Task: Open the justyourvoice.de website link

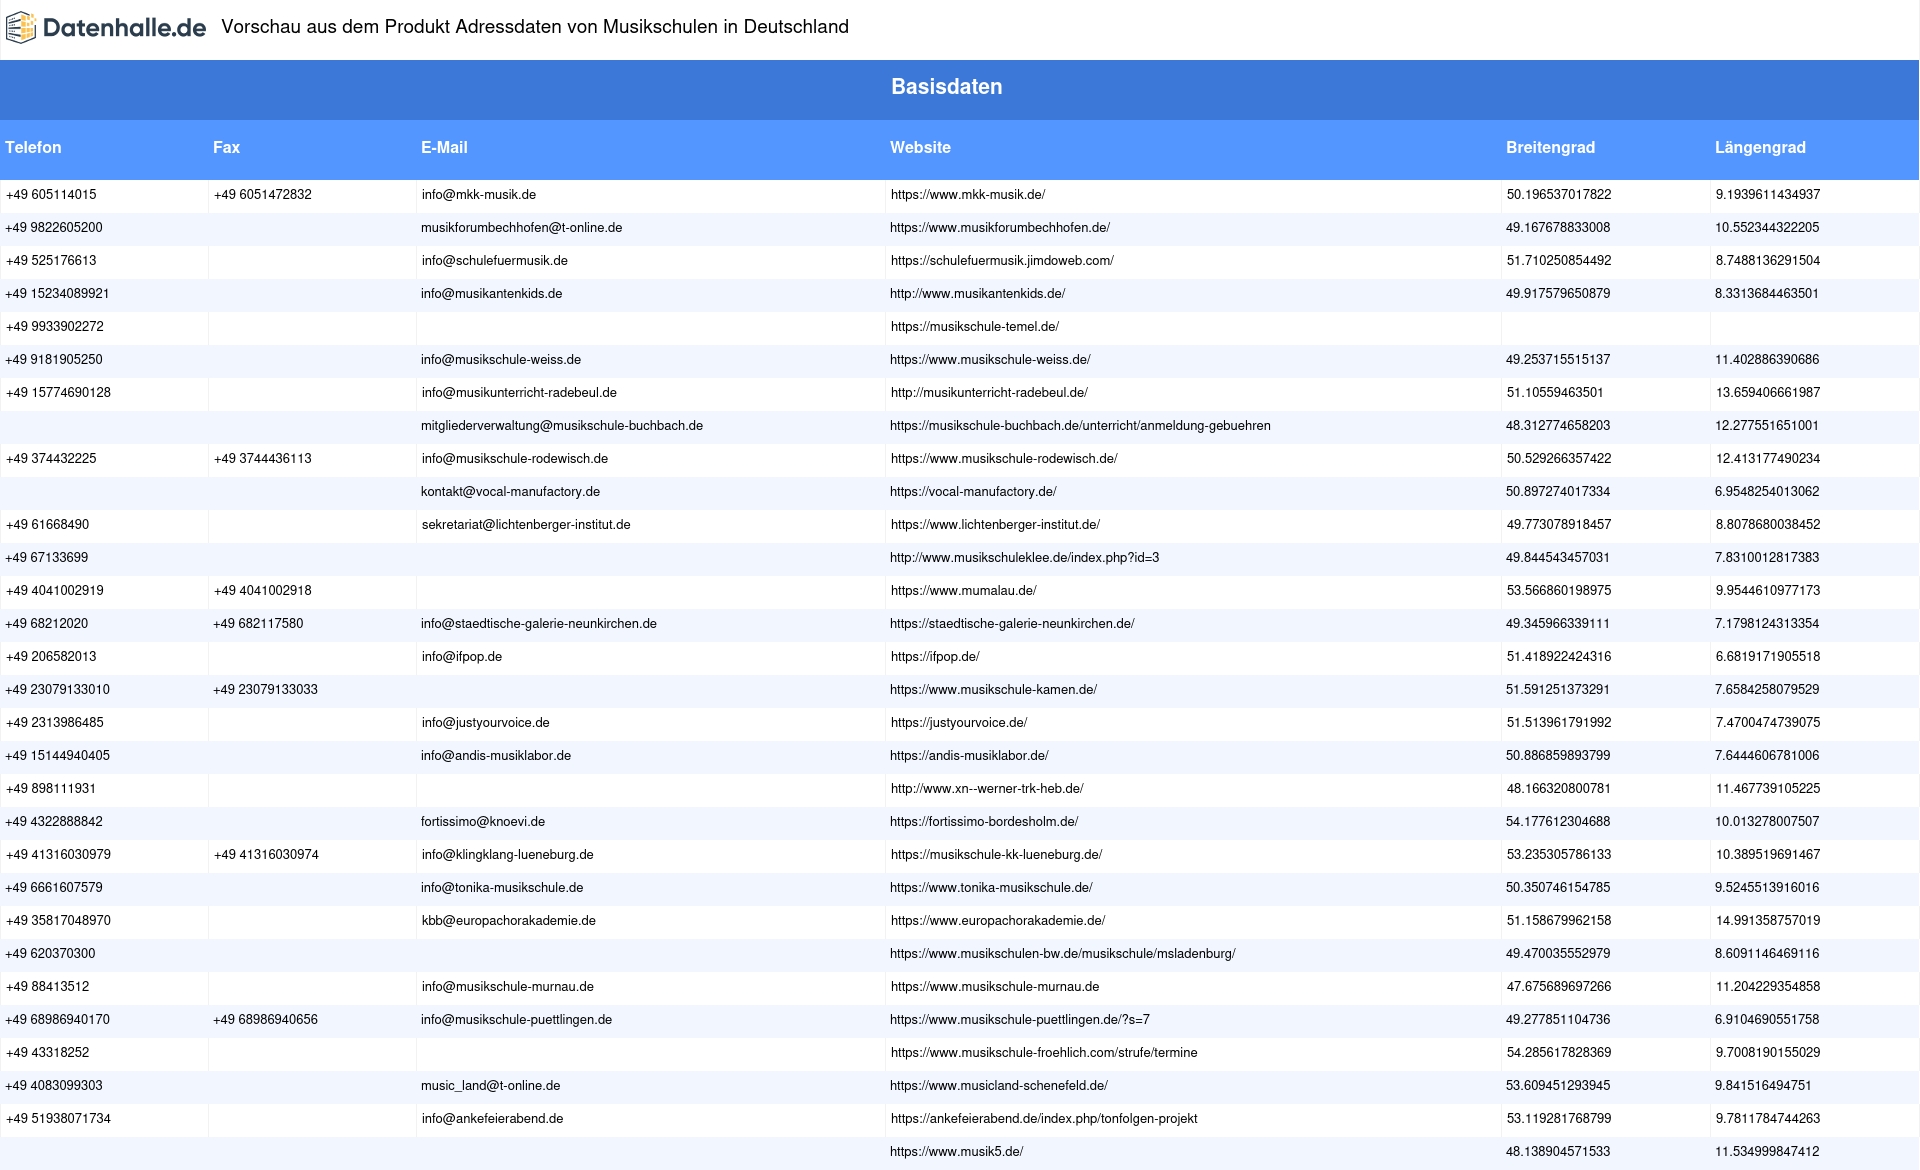Action: [x=959, y=723]
